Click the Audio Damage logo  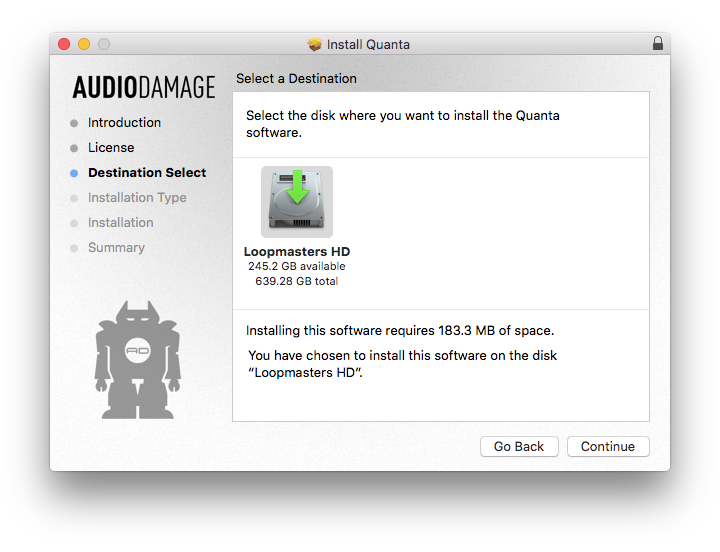(x=144, y=88)
